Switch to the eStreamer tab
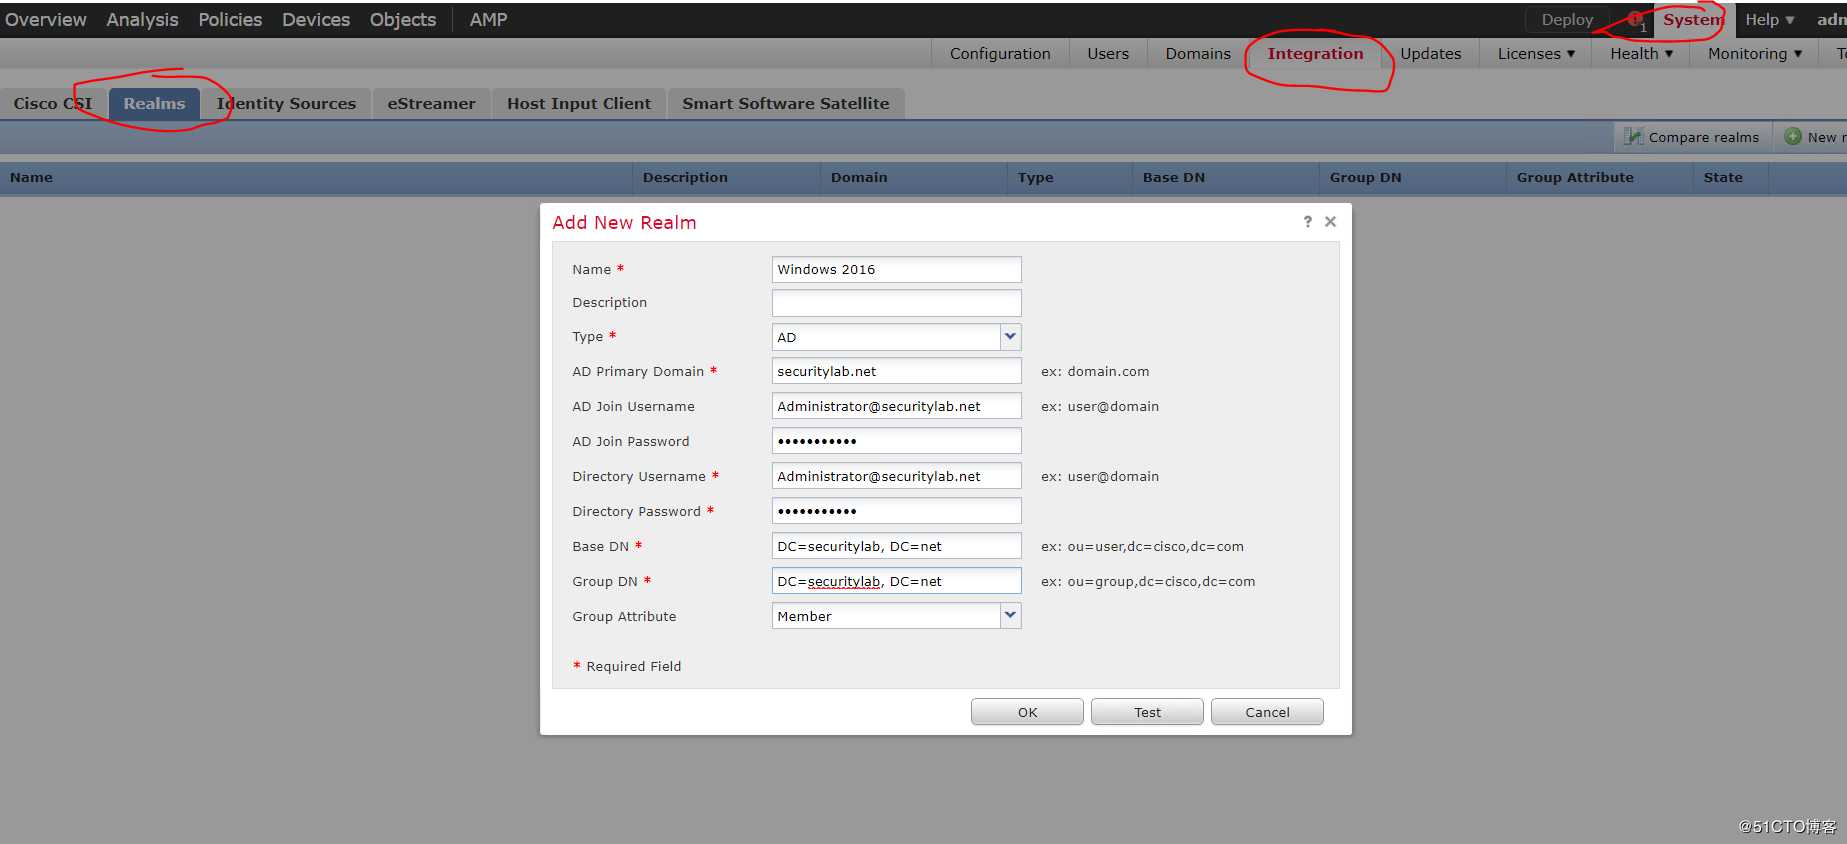1847x844 pixels. coord(431,104)
